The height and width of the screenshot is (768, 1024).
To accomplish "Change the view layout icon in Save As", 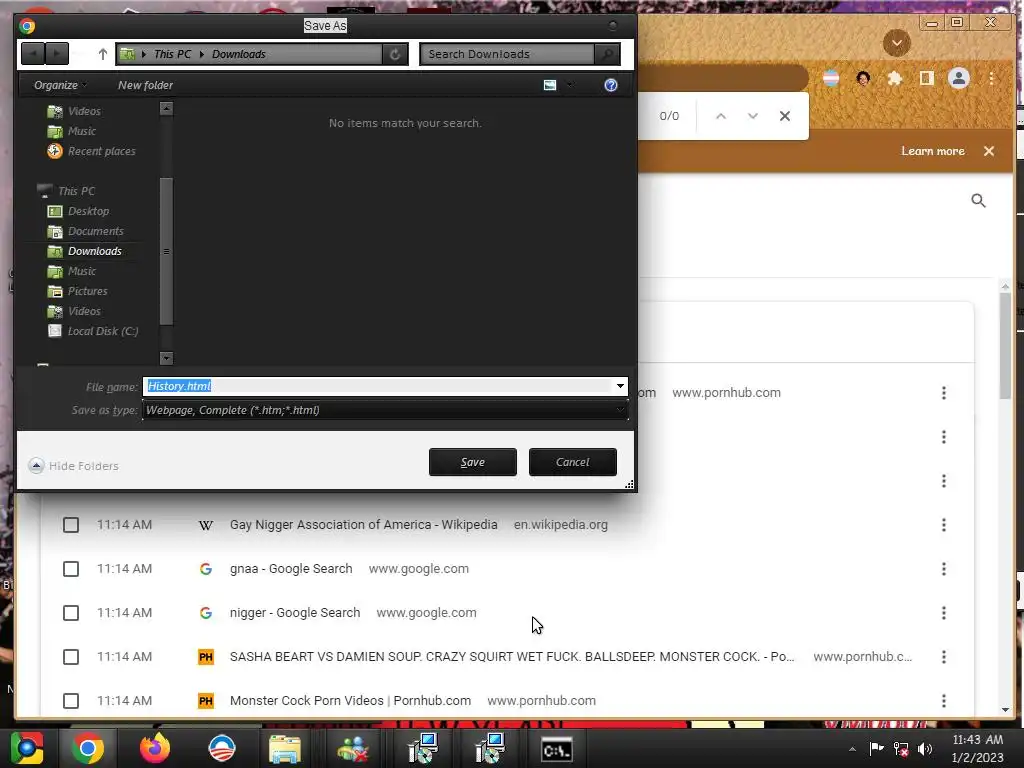I will [550, 85].
